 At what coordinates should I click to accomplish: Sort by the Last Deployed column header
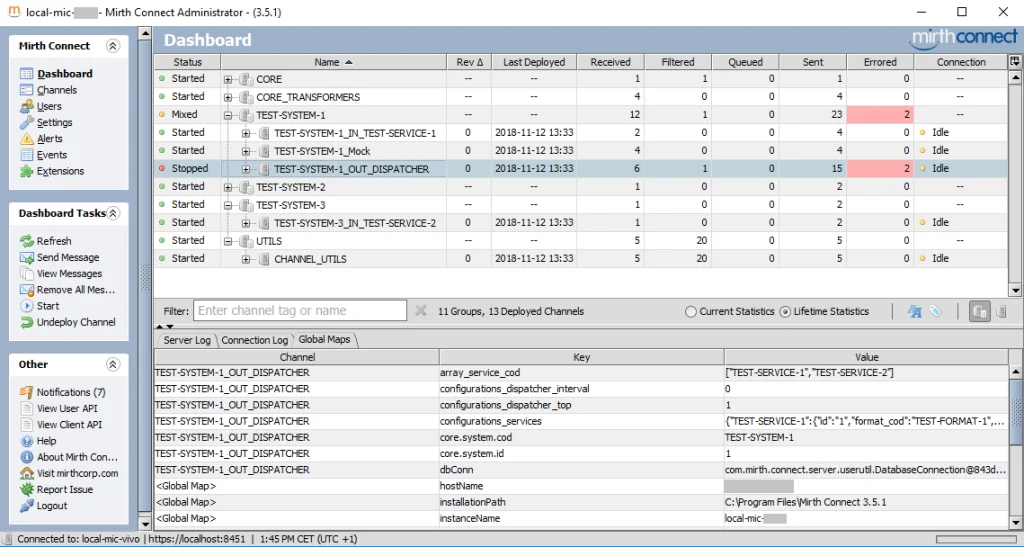[534, 62]
